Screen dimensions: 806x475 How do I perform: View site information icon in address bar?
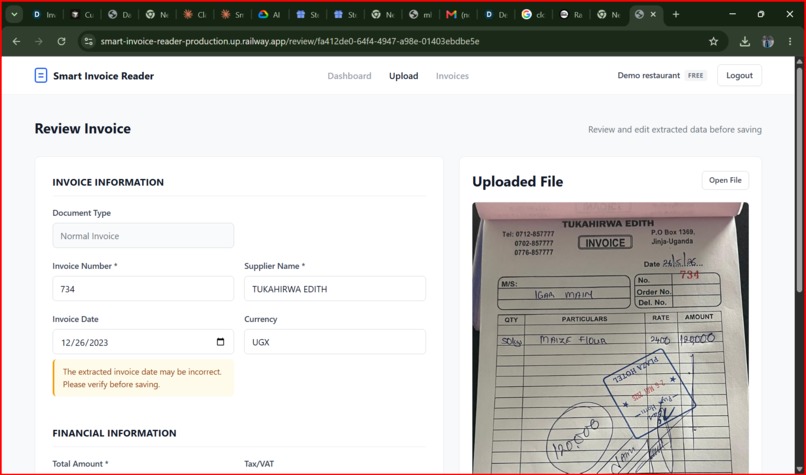pos(88,42)
